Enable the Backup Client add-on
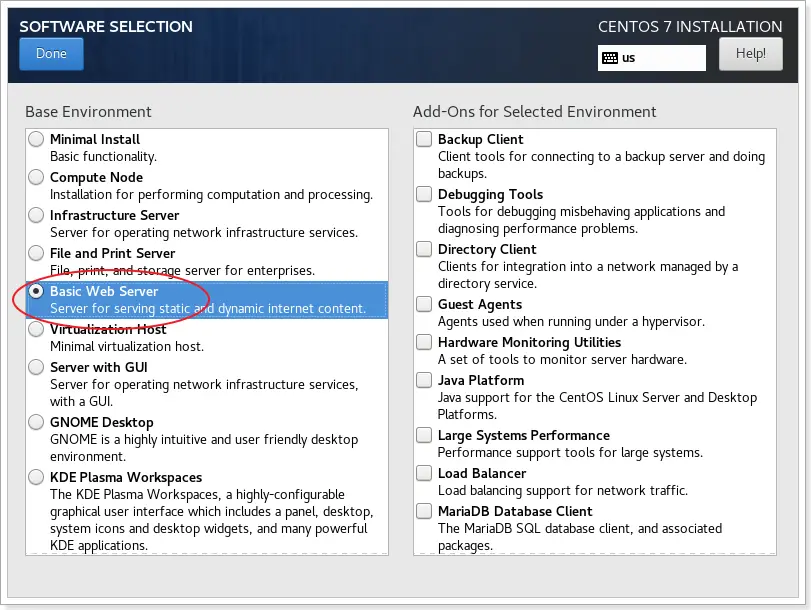This screenshot has width=811, height=610. pyautogui.click(x=425, y=140)
